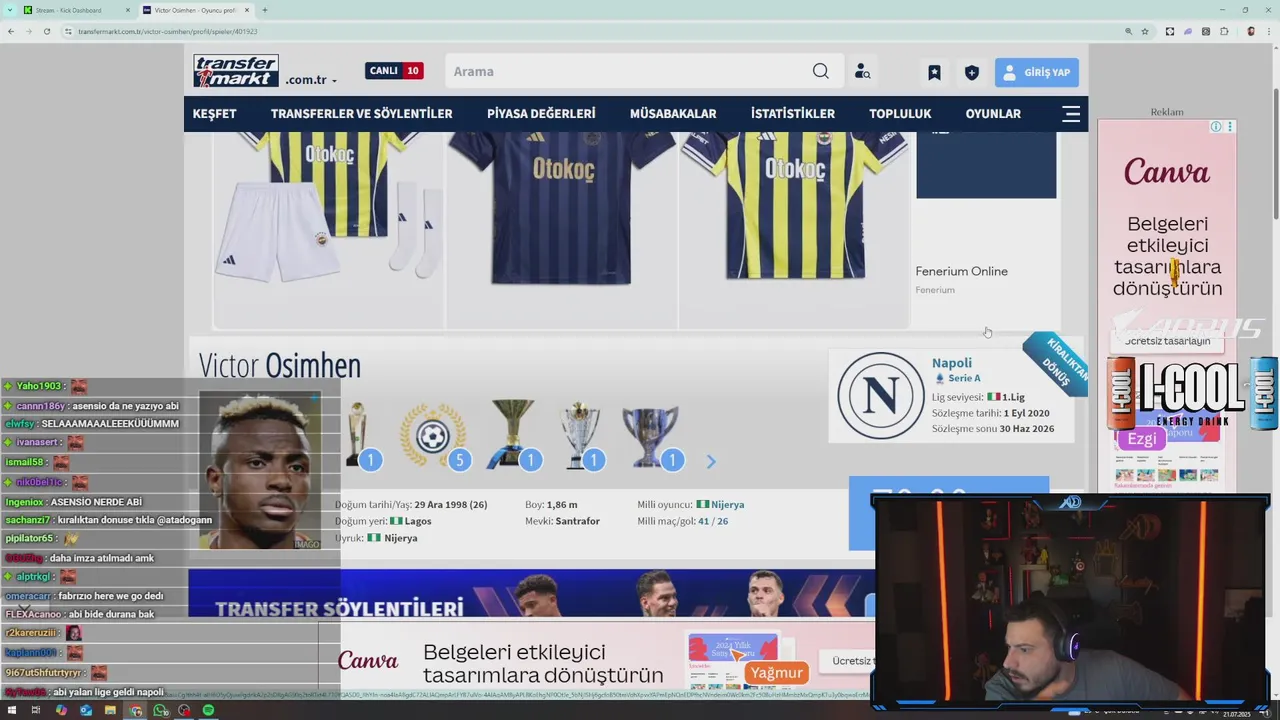Click the Canva ad info icon
Screen dimensions: 1280x720
coord(1216,127)
